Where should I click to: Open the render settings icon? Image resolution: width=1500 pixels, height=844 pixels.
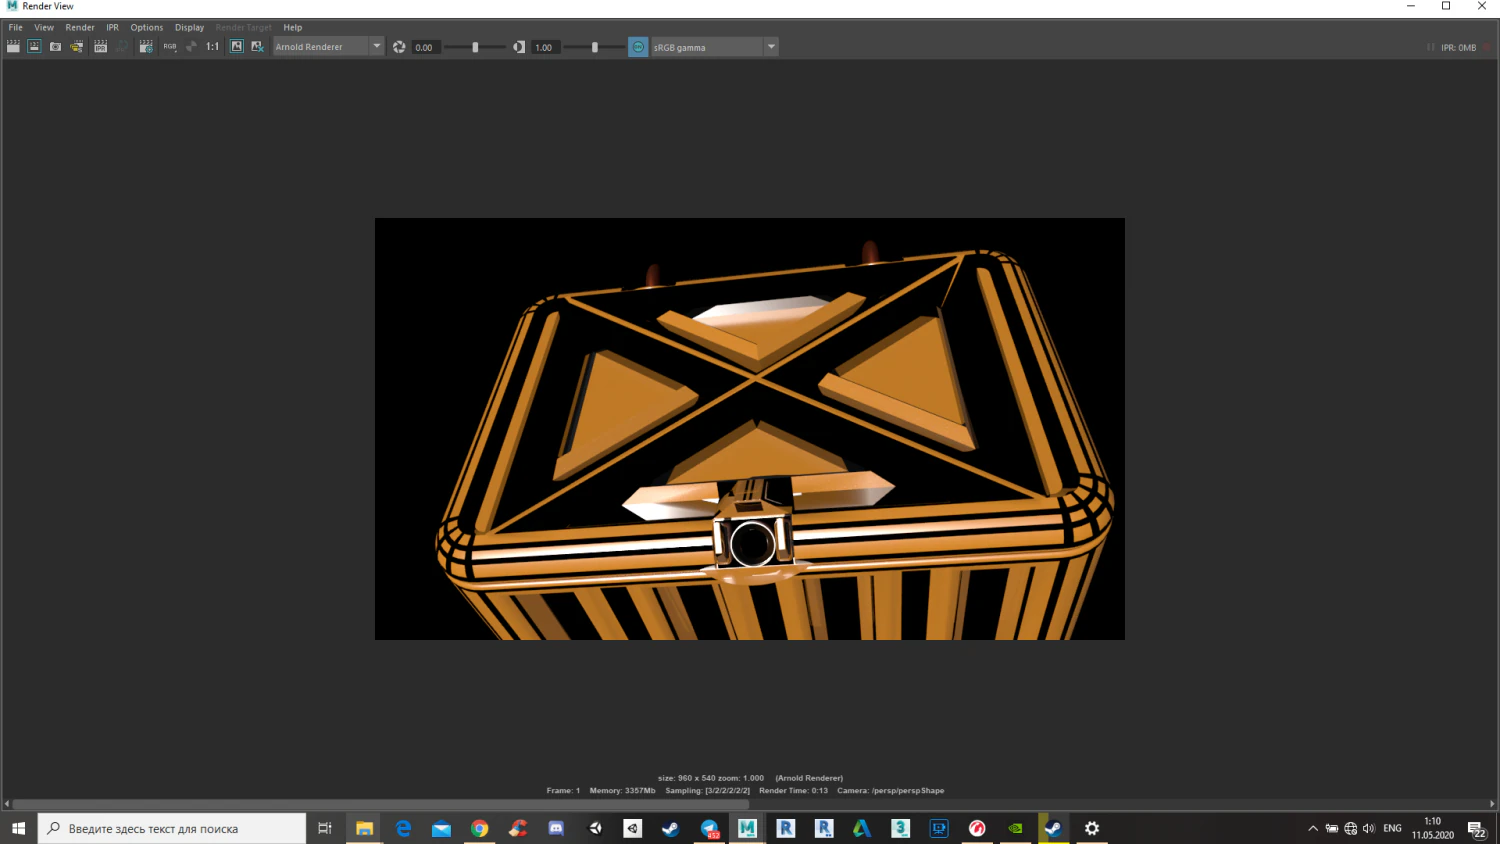point(146,47)
